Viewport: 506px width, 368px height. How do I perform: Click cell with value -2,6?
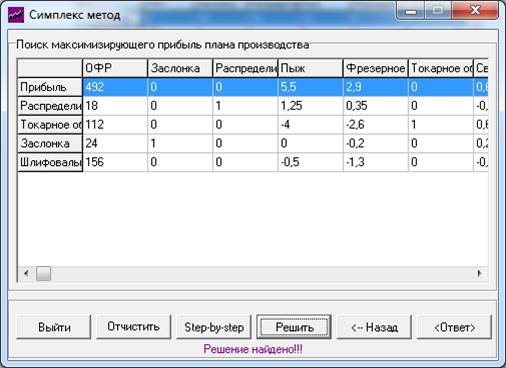point(376,124)
